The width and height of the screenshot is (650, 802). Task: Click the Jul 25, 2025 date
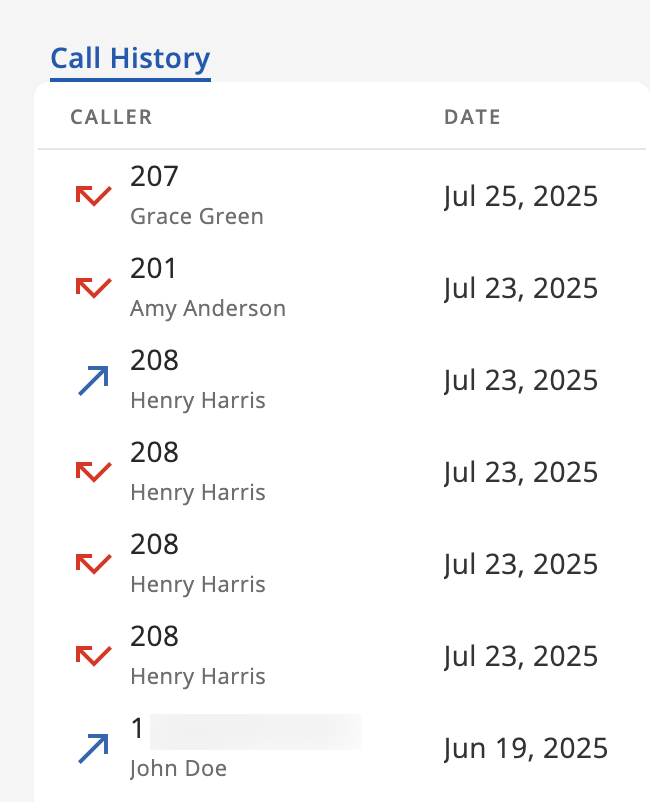click(x=520, y=196)
